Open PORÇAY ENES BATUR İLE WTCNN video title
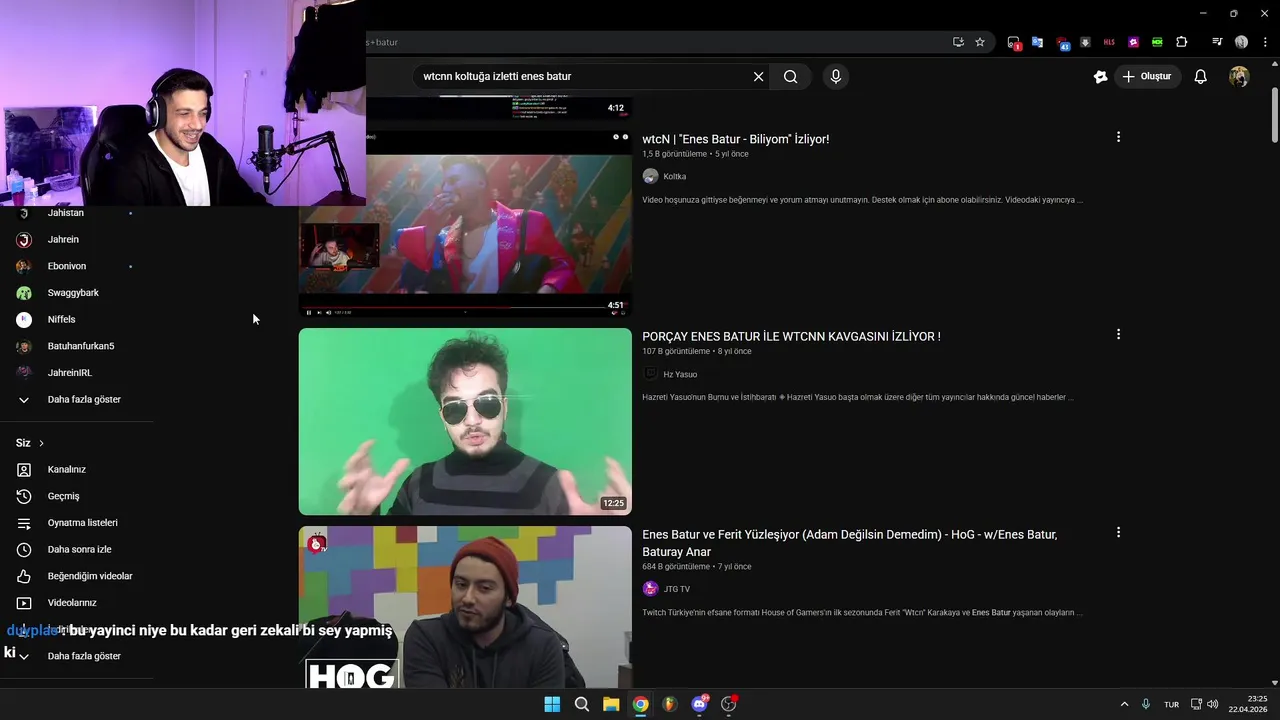The image size is (1280, 720). pyautogui.click(x=791, y=337)
